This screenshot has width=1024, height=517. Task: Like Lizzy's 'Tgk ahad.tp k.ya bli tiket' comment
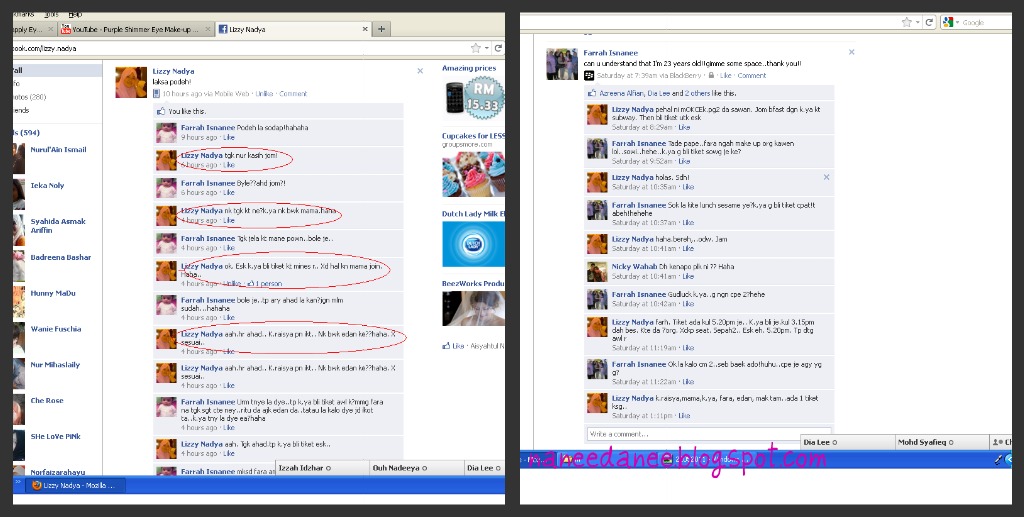[229, 454]
